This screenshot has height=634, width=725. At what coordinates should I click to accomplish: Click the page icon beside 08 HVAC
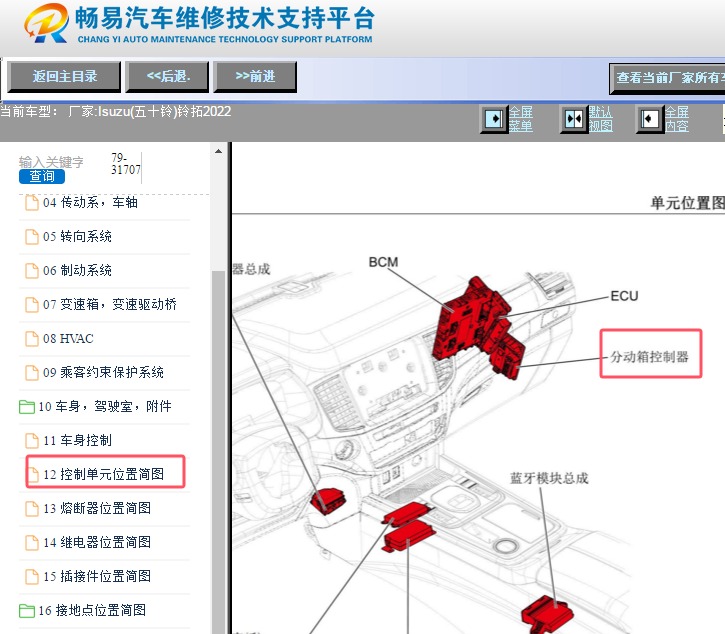coord(32,339)
